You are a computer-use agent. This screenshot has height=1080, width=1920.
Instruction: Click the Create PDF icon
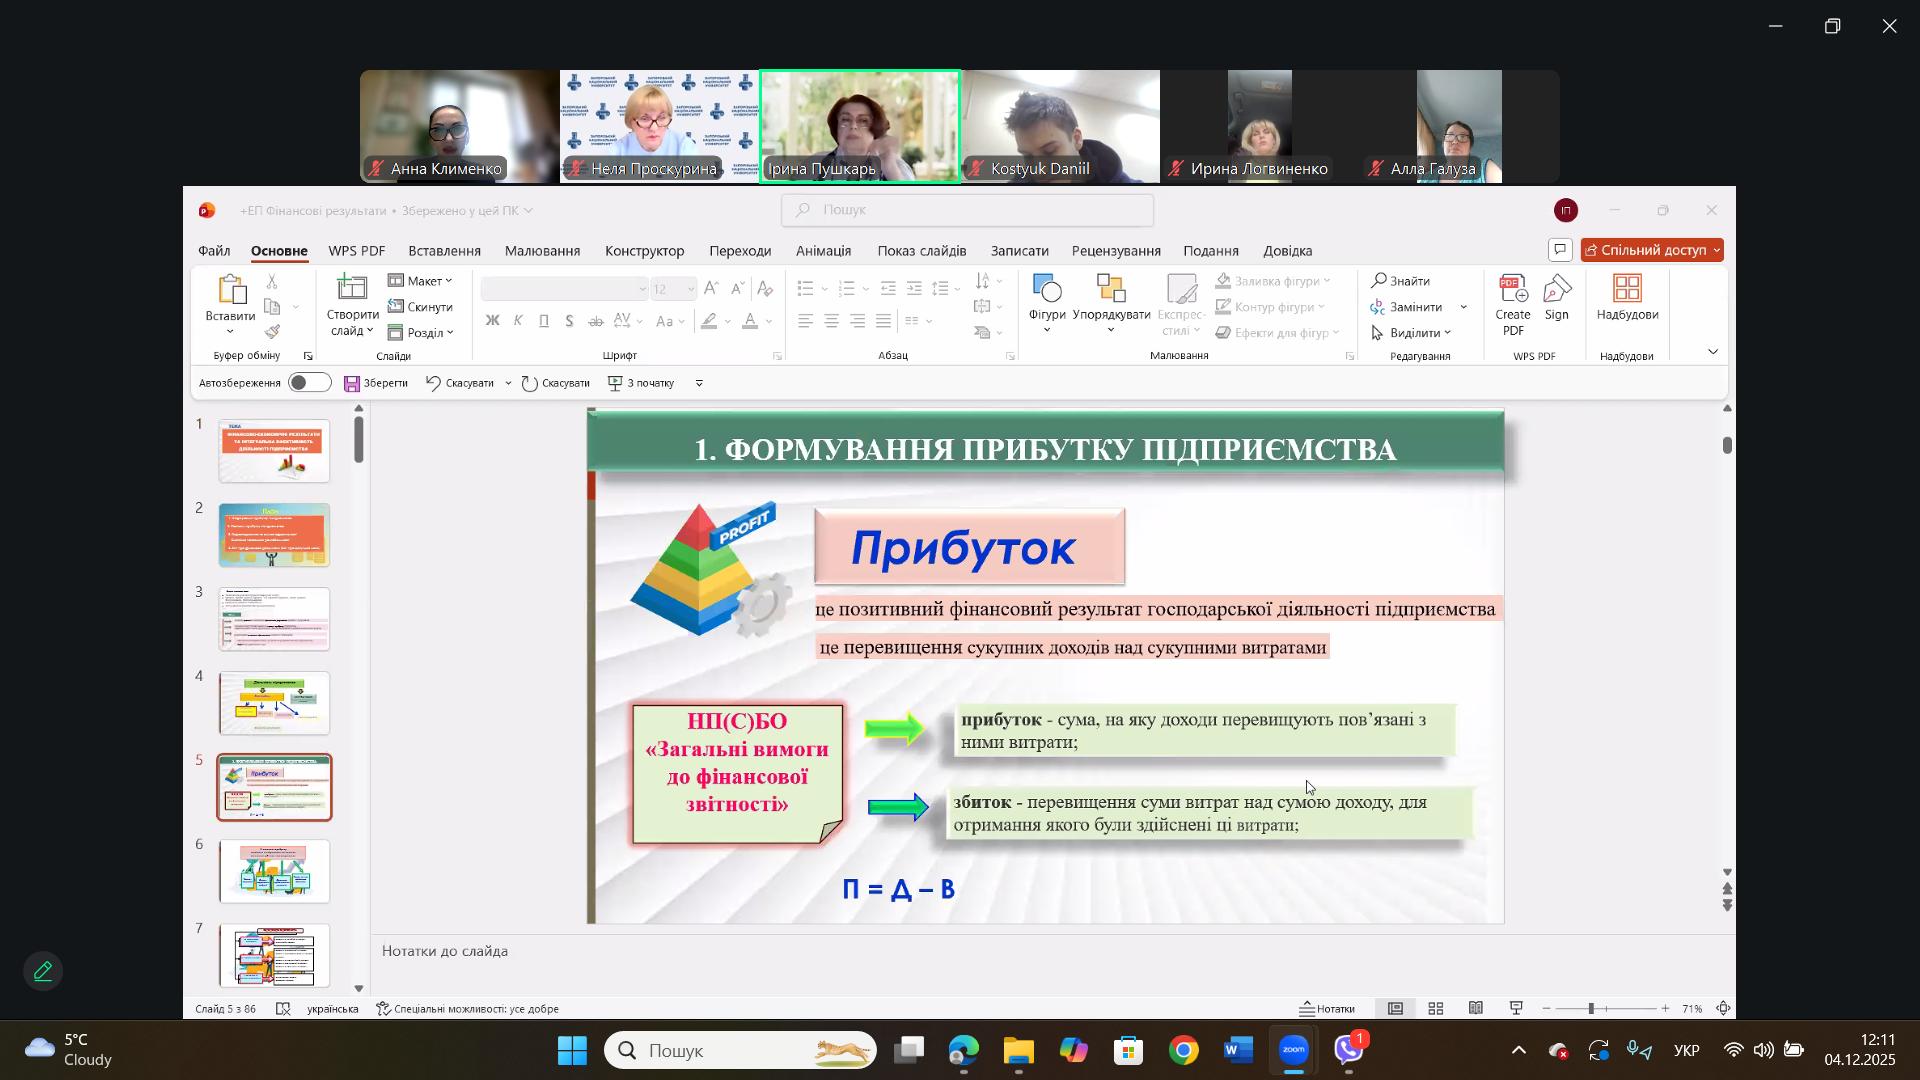(x=1513, y=291)
